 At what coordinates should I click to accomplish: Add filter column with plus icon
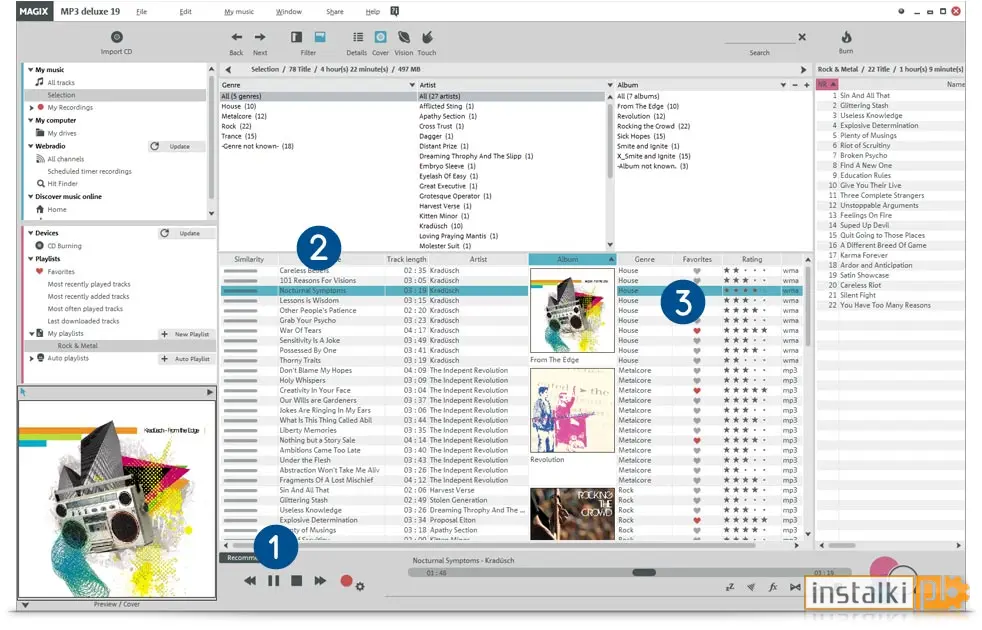[807, 85]
